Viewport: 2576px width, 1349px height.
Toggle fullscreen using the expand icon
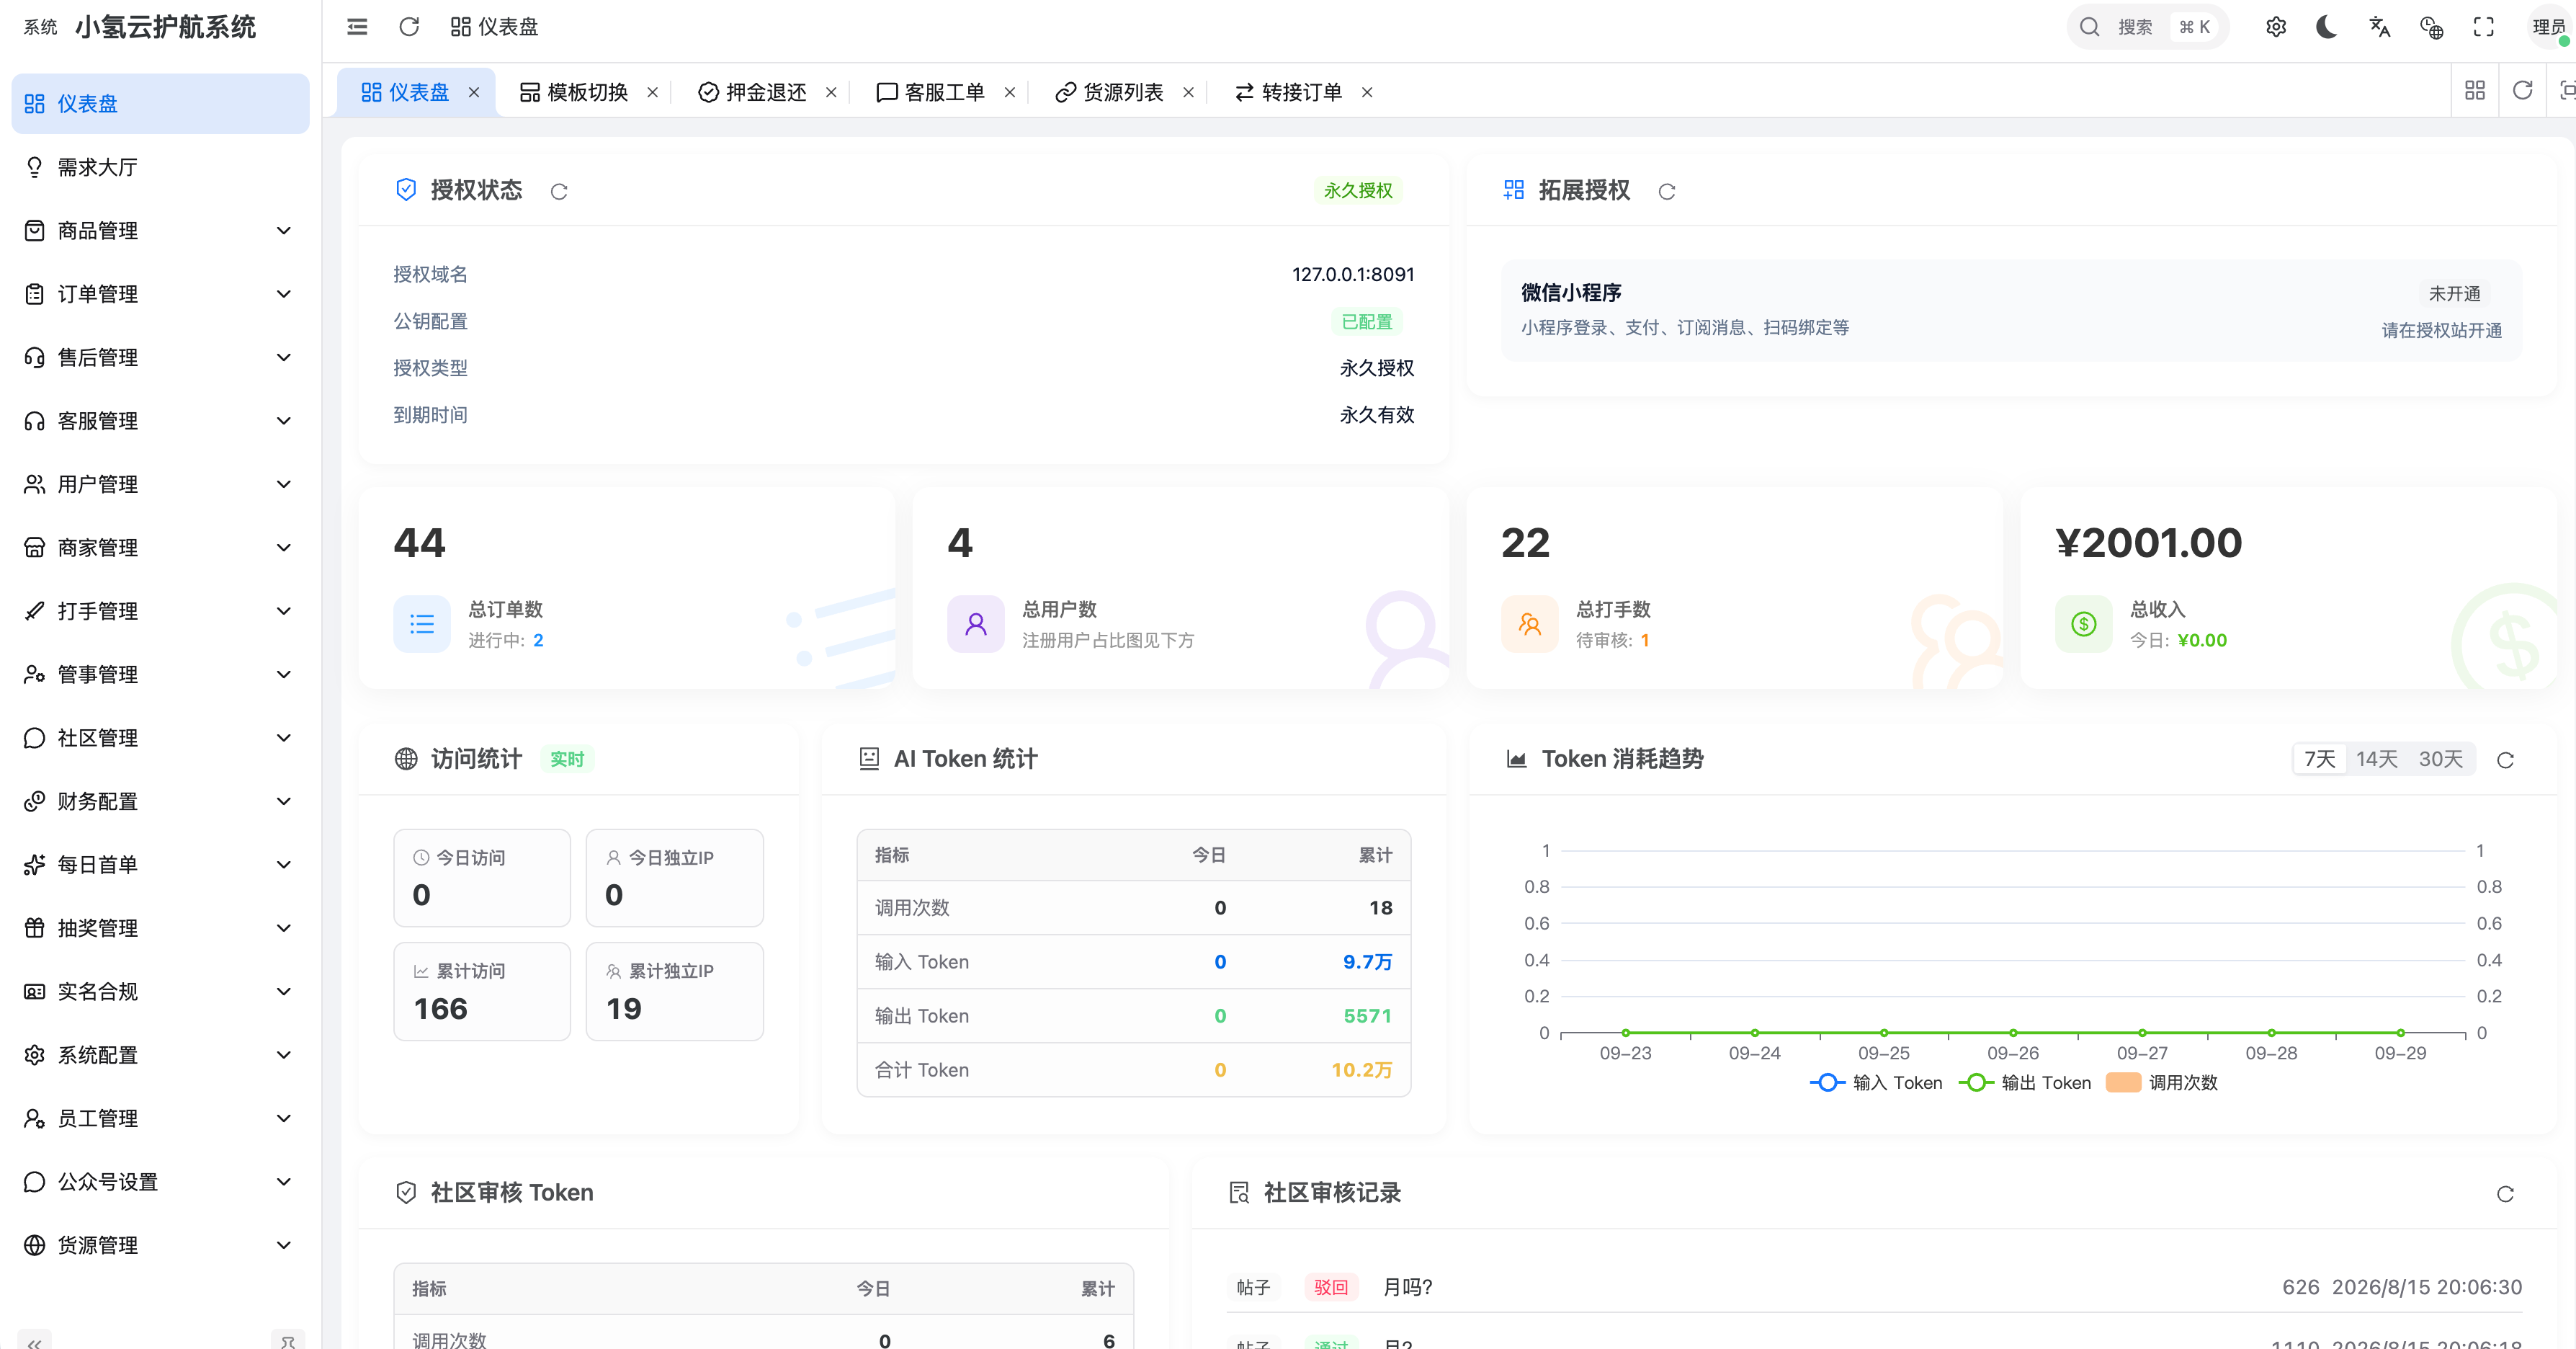tap(2483, 27)
